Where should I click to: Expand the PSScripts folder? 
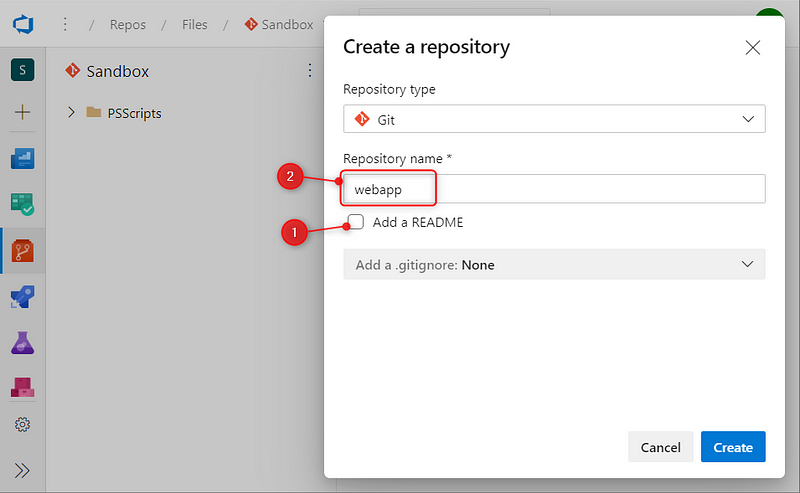click(x=71, y=113)
